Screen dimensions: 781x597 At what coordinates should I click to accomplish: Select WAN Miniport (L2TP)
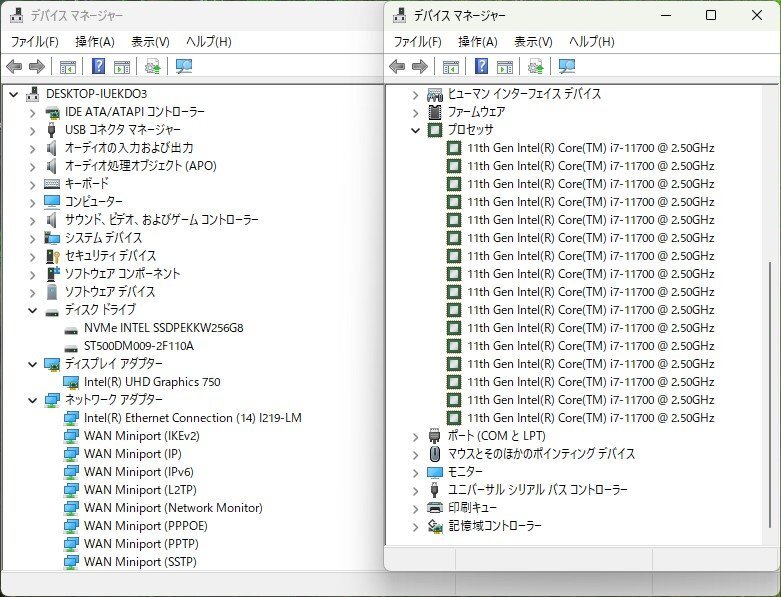140,490
